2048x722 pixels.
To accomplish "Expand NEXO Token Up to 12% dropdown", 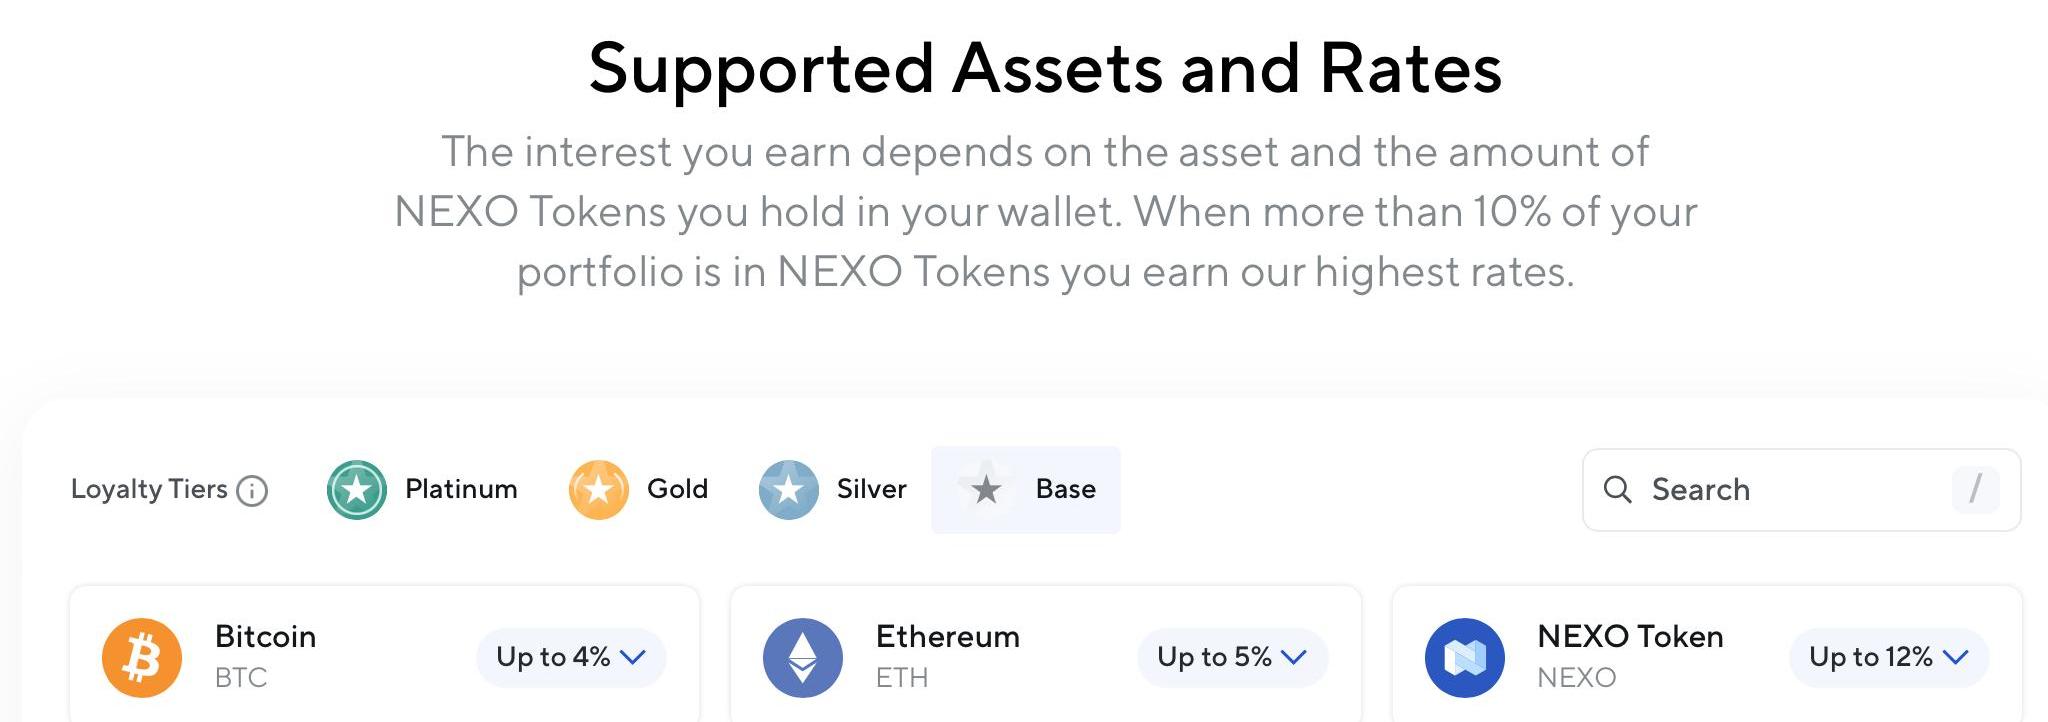I will click(x=1888, y=657).
